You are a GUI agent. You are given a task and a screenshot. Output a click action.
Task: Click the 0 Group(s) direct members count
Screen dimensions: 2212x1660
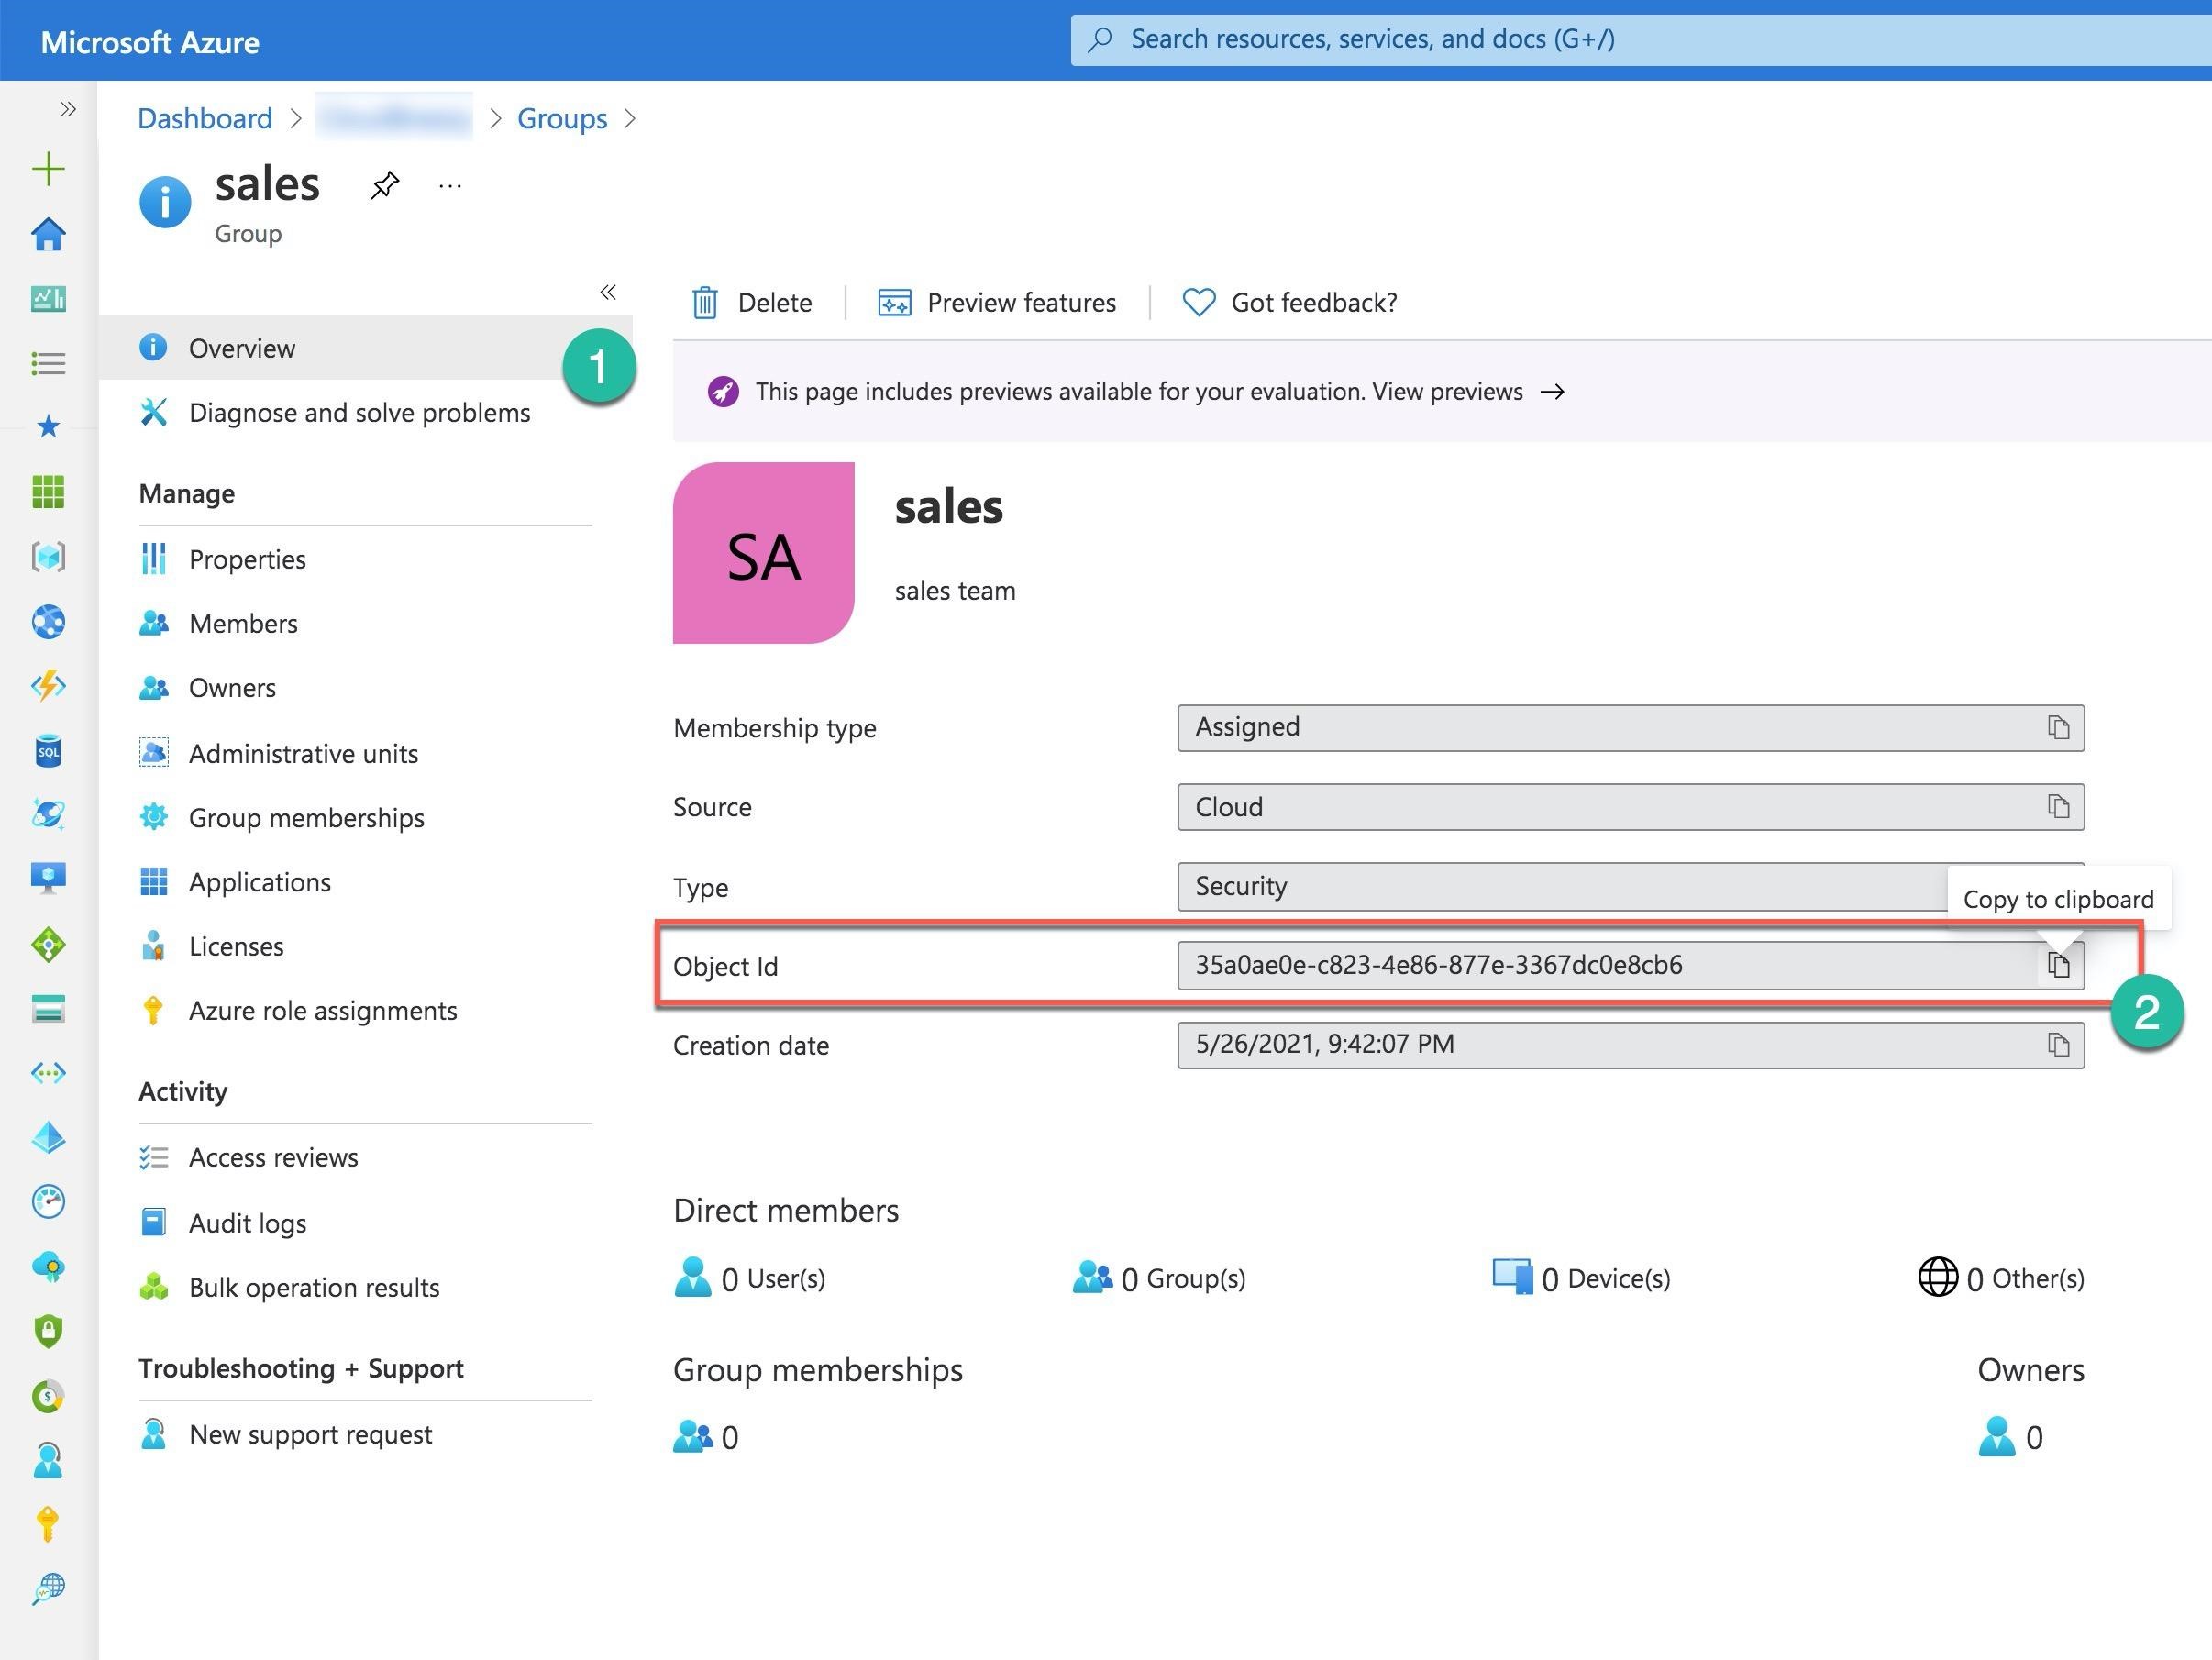(1159, 1277)
